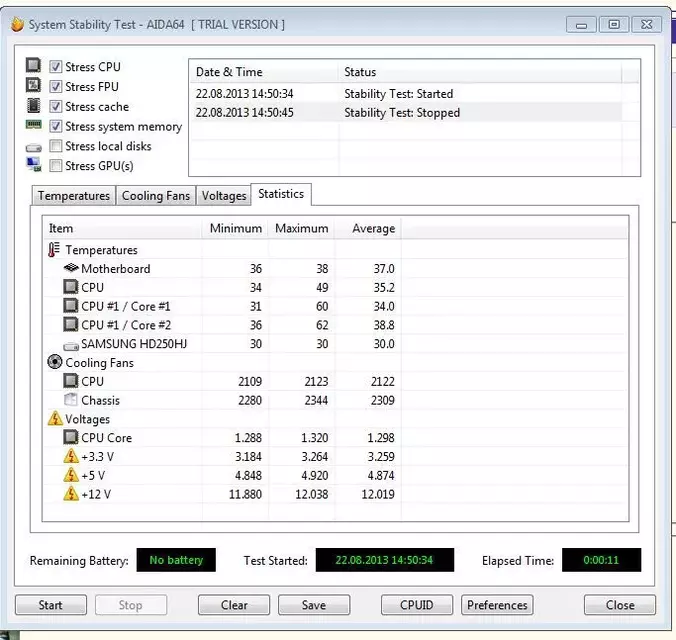Image resolution: width=676 pixels, height=640 pixels.
Task: Save the statistics with Save button
Action: pos(314,605)
